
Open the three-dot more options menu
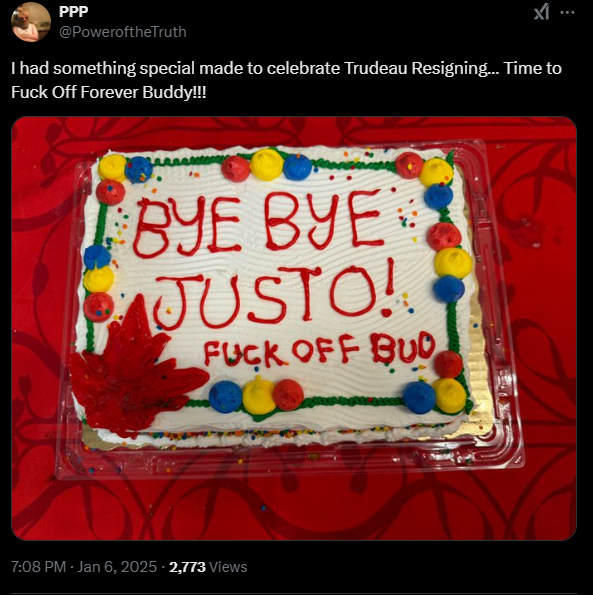(x=568, y=12)
